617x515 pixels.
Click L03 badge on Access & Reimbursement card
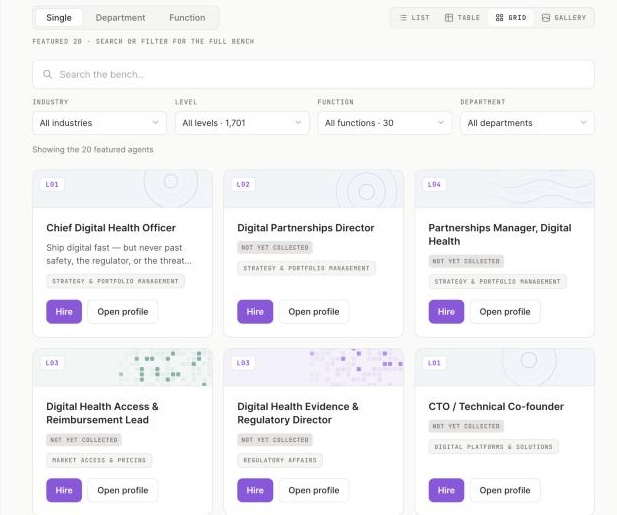(52, 363)
